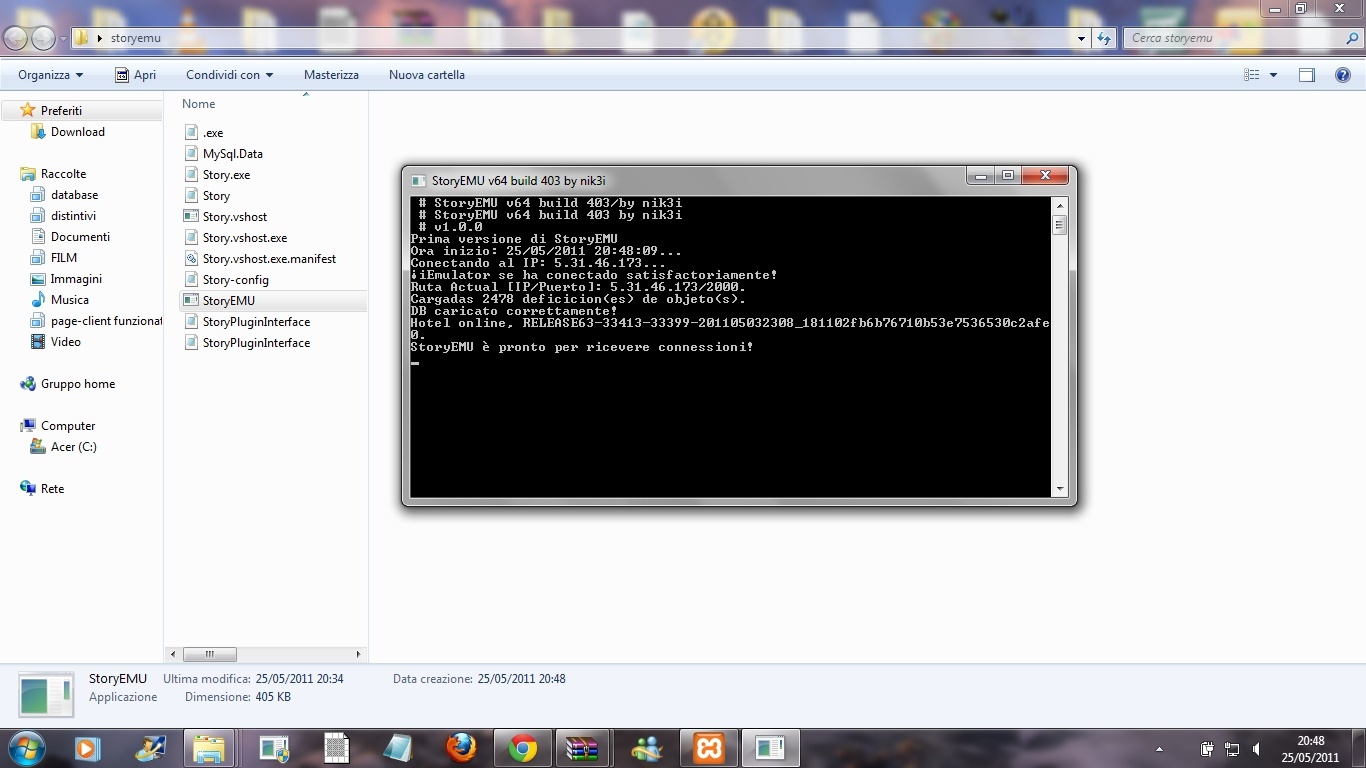Click file list scroll right arrow
This screenshot has width=1366, height=768.
tap(359, 654)
